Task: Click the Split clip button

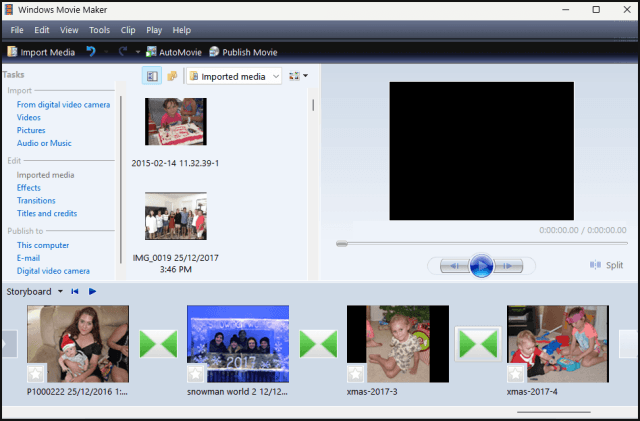Action: click(607, 265)
